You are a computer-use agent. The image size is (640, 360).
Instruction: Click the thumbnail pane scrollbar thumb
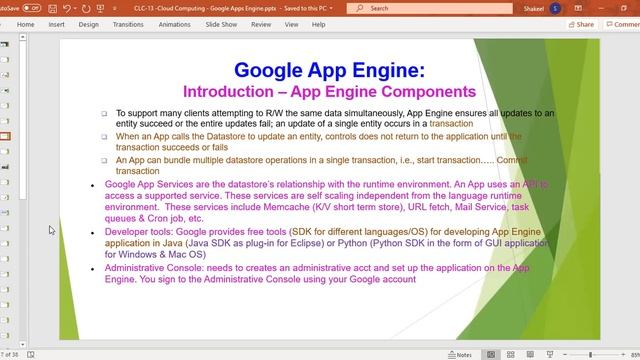pyautogui.click(x=22, y=120)
